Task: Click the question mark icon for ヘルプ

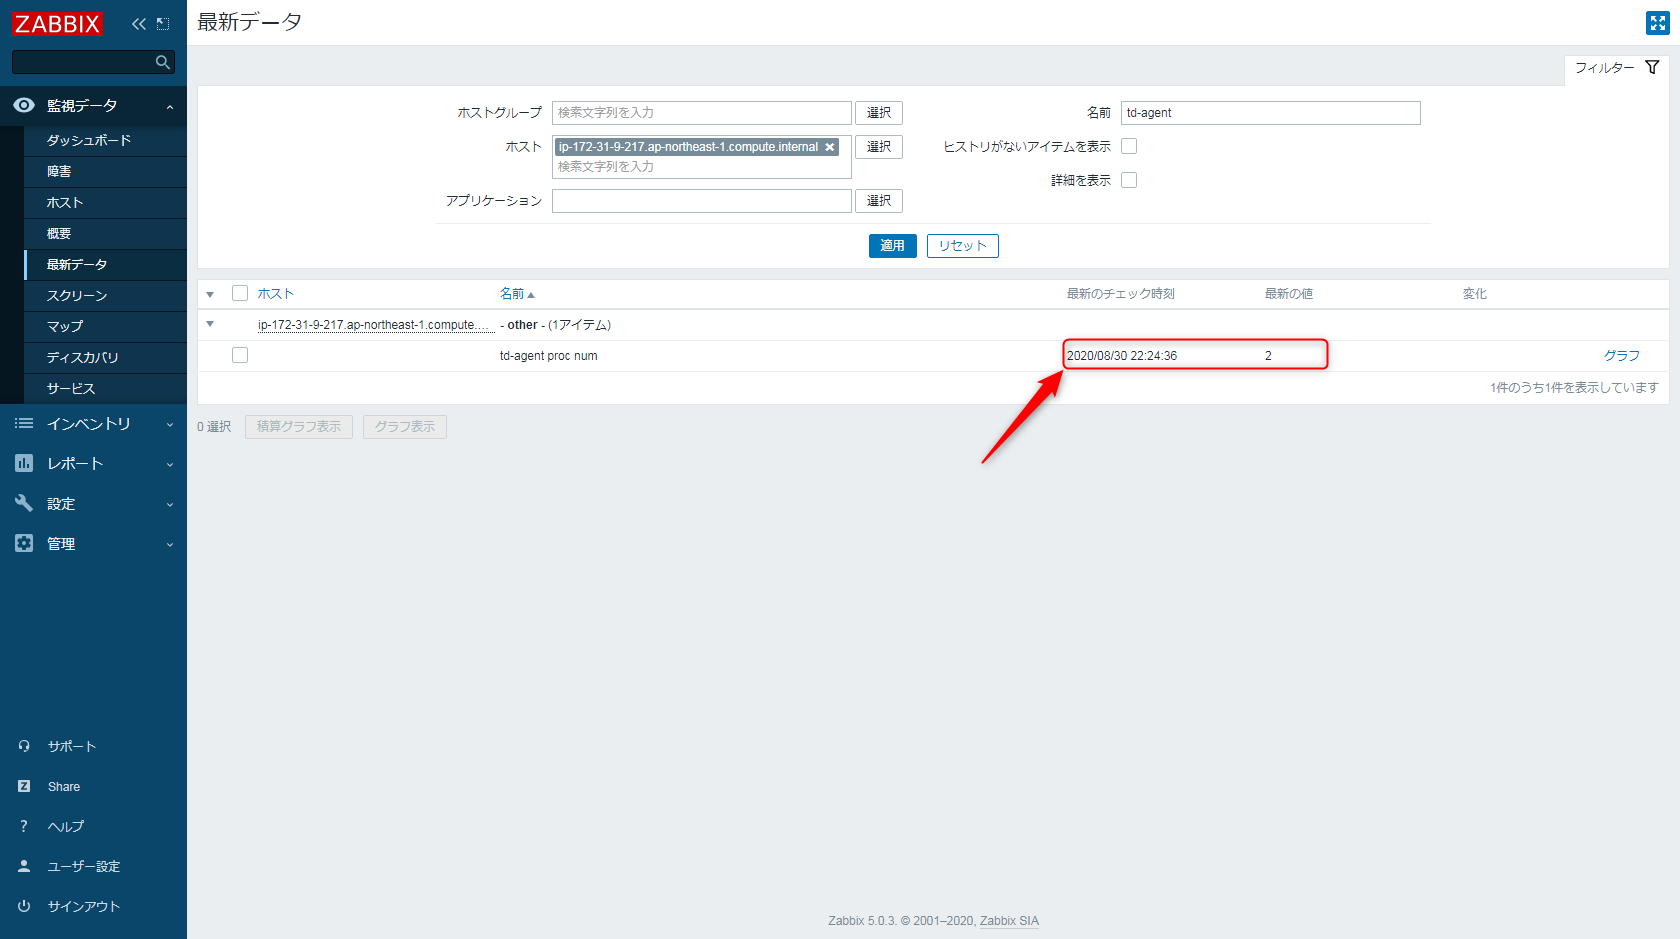Action: tap(24, 826)
